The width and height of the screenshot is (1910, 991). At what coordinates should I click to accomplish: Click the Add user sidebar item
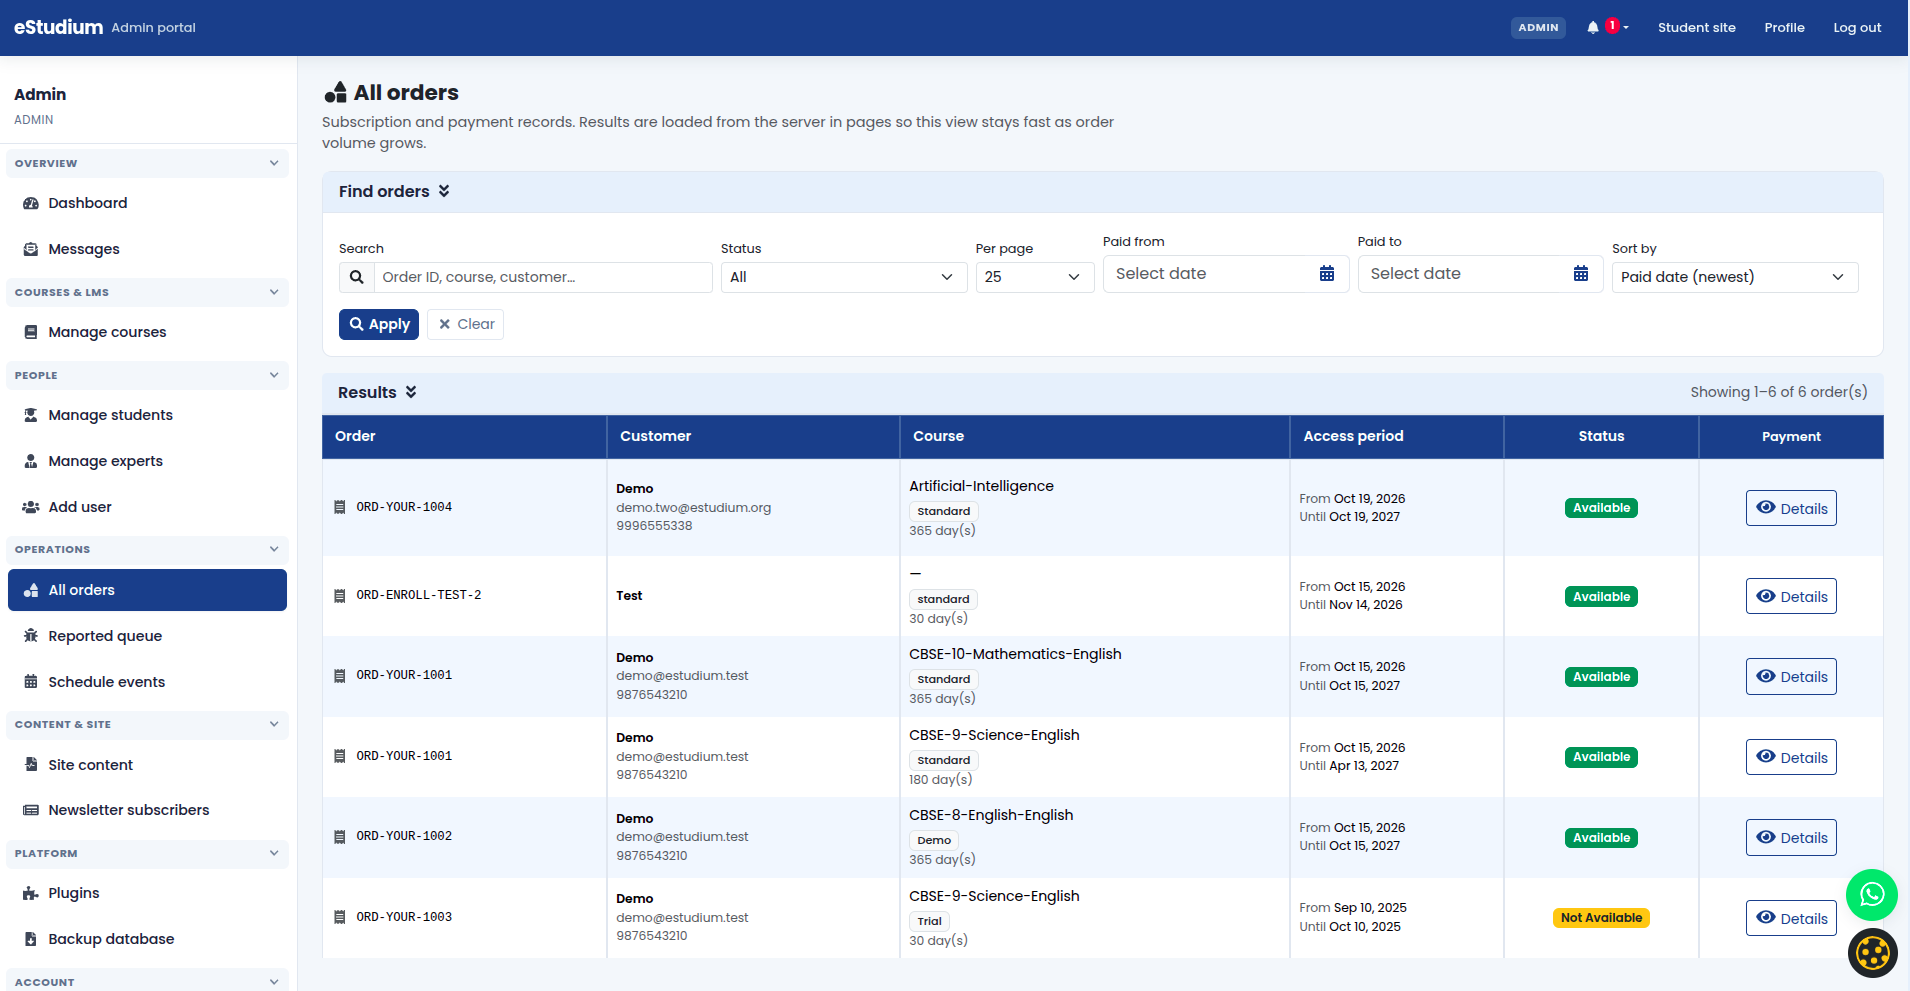[147, 507]
